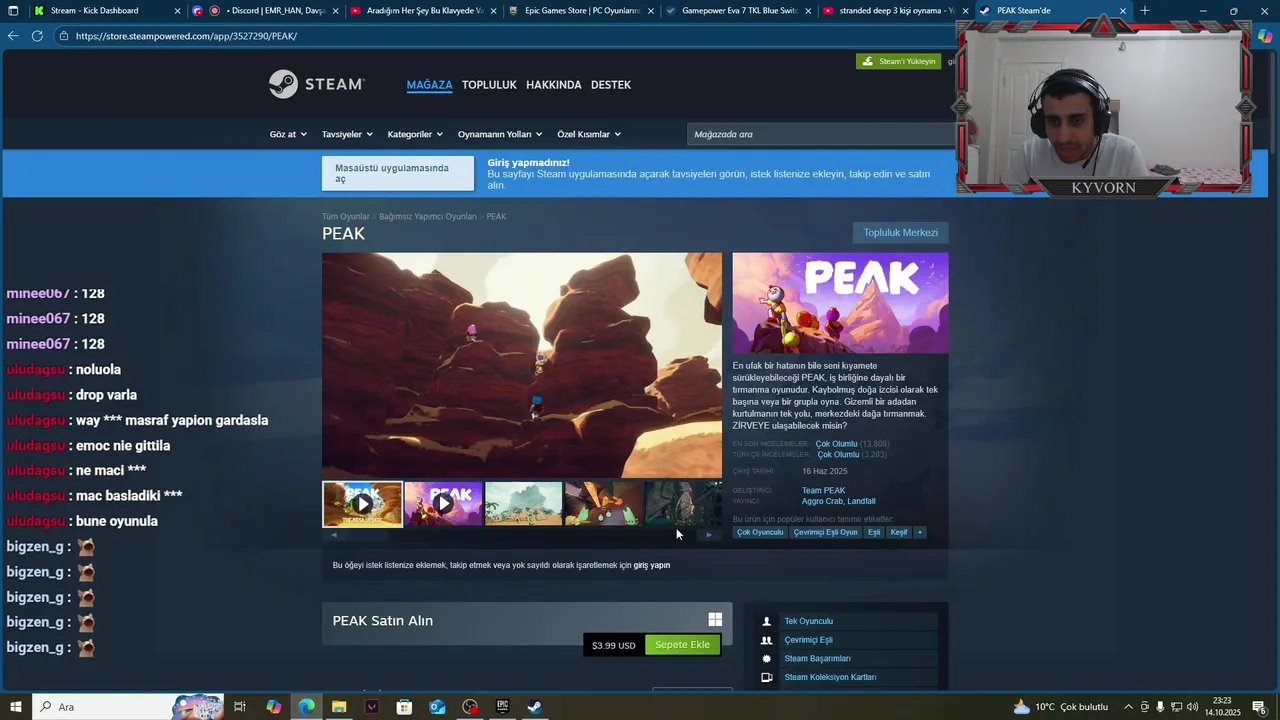This screenshot has height=720, width=1280.
Task: Switch to the Epic Games Store tab
Action: point(582,11)
